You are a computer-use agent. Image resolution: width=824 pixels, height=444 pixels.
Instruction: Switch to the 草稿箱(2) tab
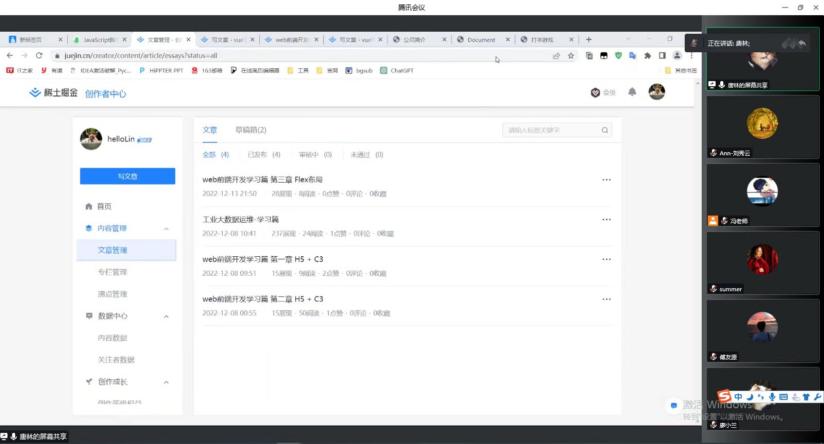click(x=250, y=130)
